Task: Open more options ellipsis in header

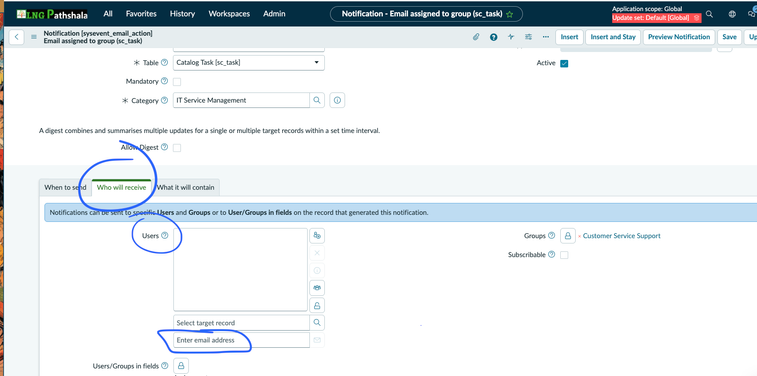Action: pyautogui.click(x=546, y=37)
